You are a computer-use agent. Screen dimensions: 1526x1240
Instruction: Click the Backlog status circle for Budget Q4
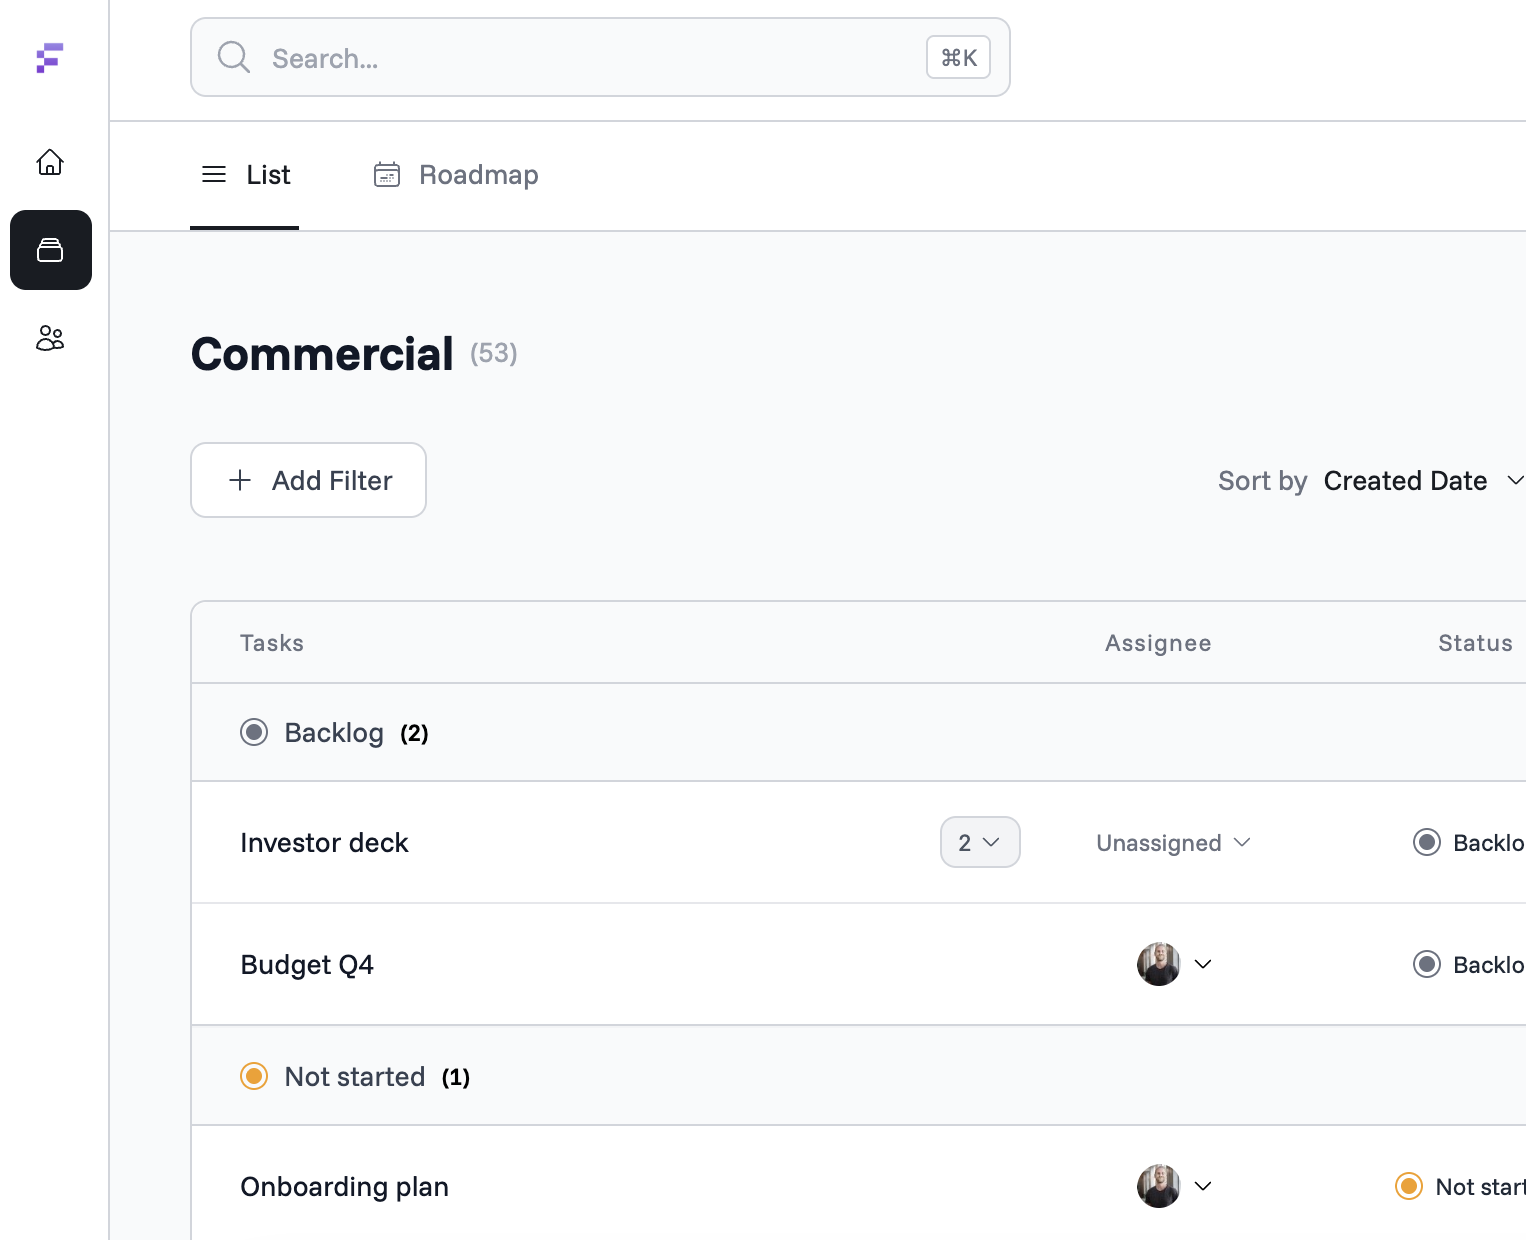pyautogui.click(x=1427, y=964)
